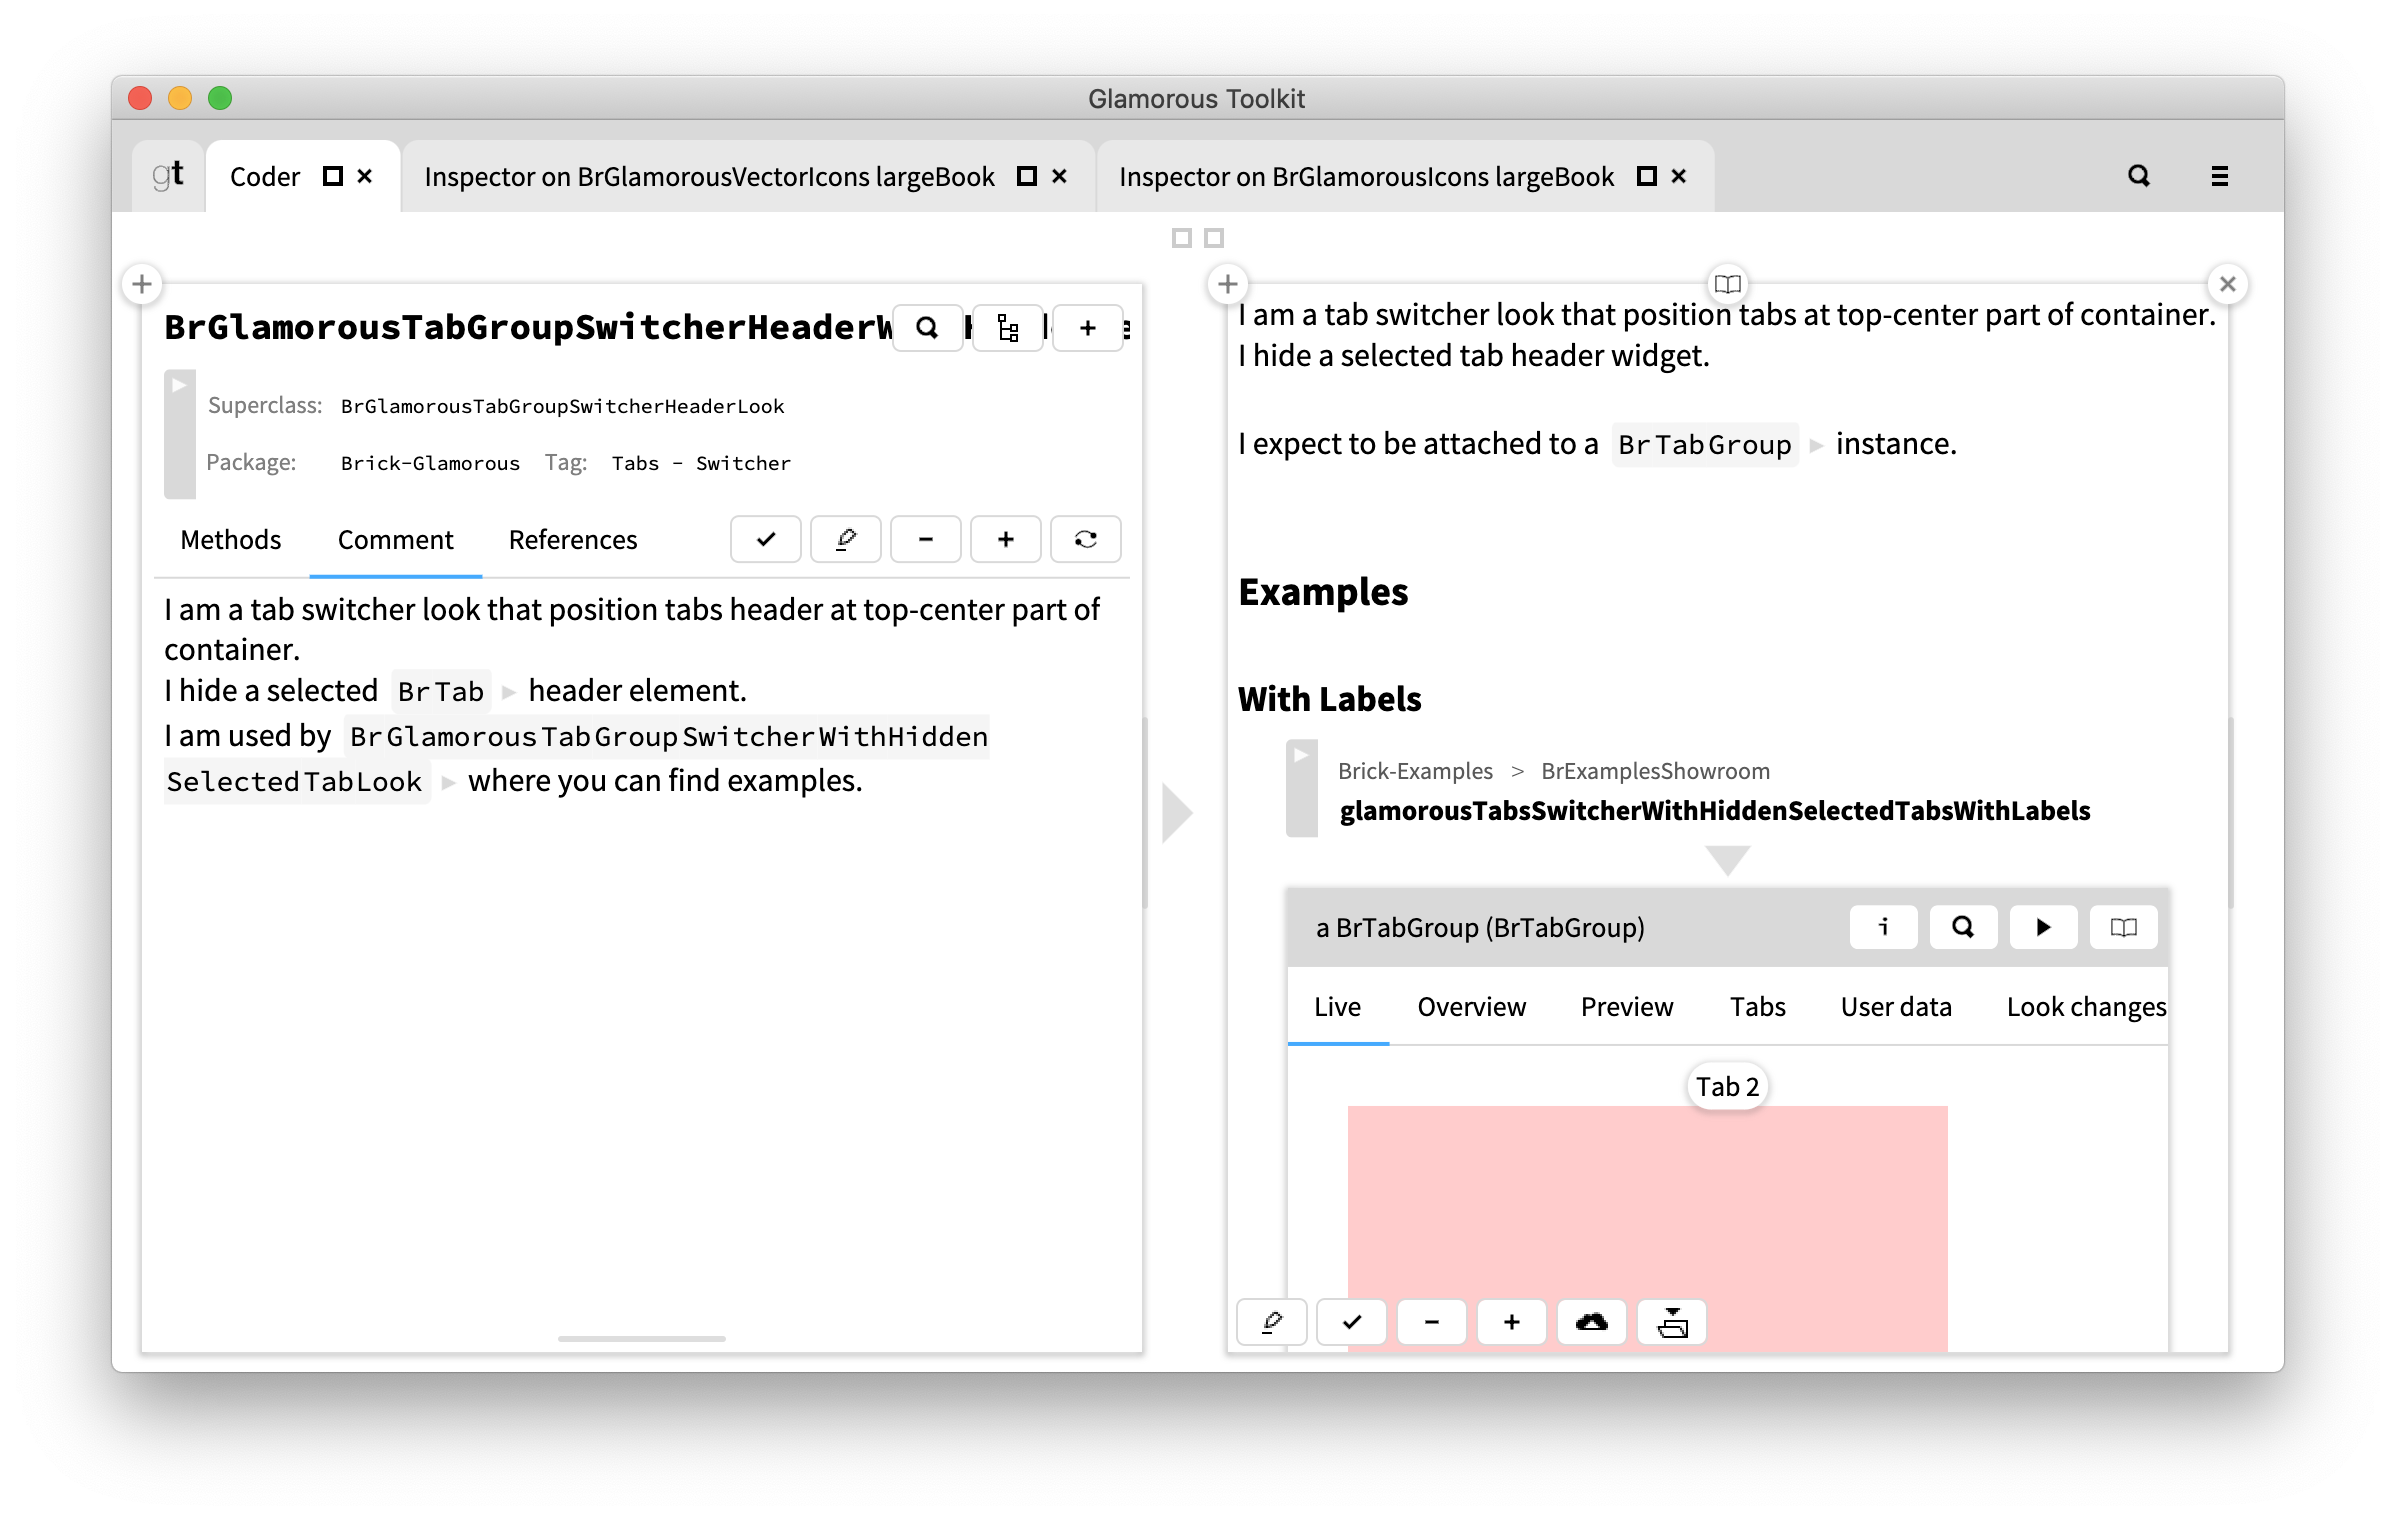
Task: Click the search icon beside class name
Action: point(927,328)
